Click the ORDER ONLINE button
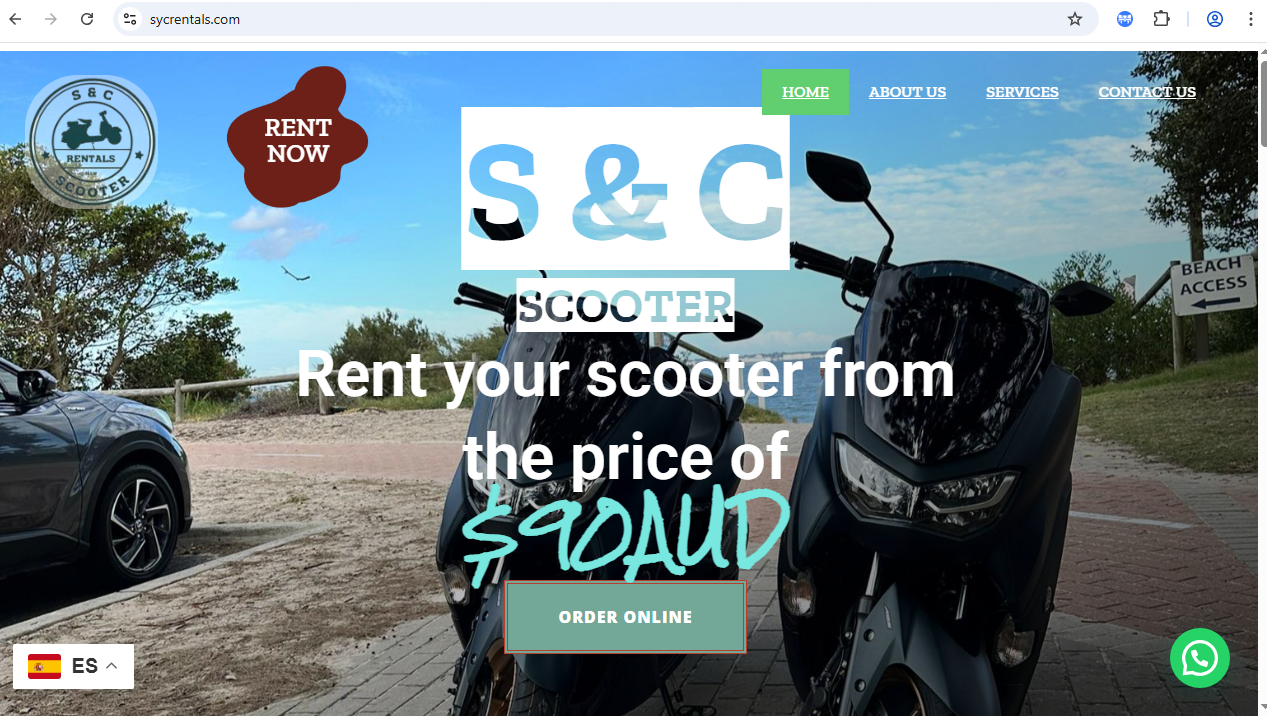This screenshot has height=716, width=1267. tap(625, 617)
